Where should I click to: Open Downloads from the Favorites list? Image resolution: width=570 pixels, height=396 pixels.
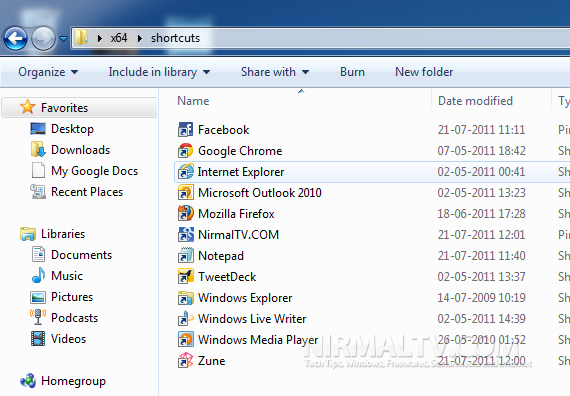pos(80,150)
